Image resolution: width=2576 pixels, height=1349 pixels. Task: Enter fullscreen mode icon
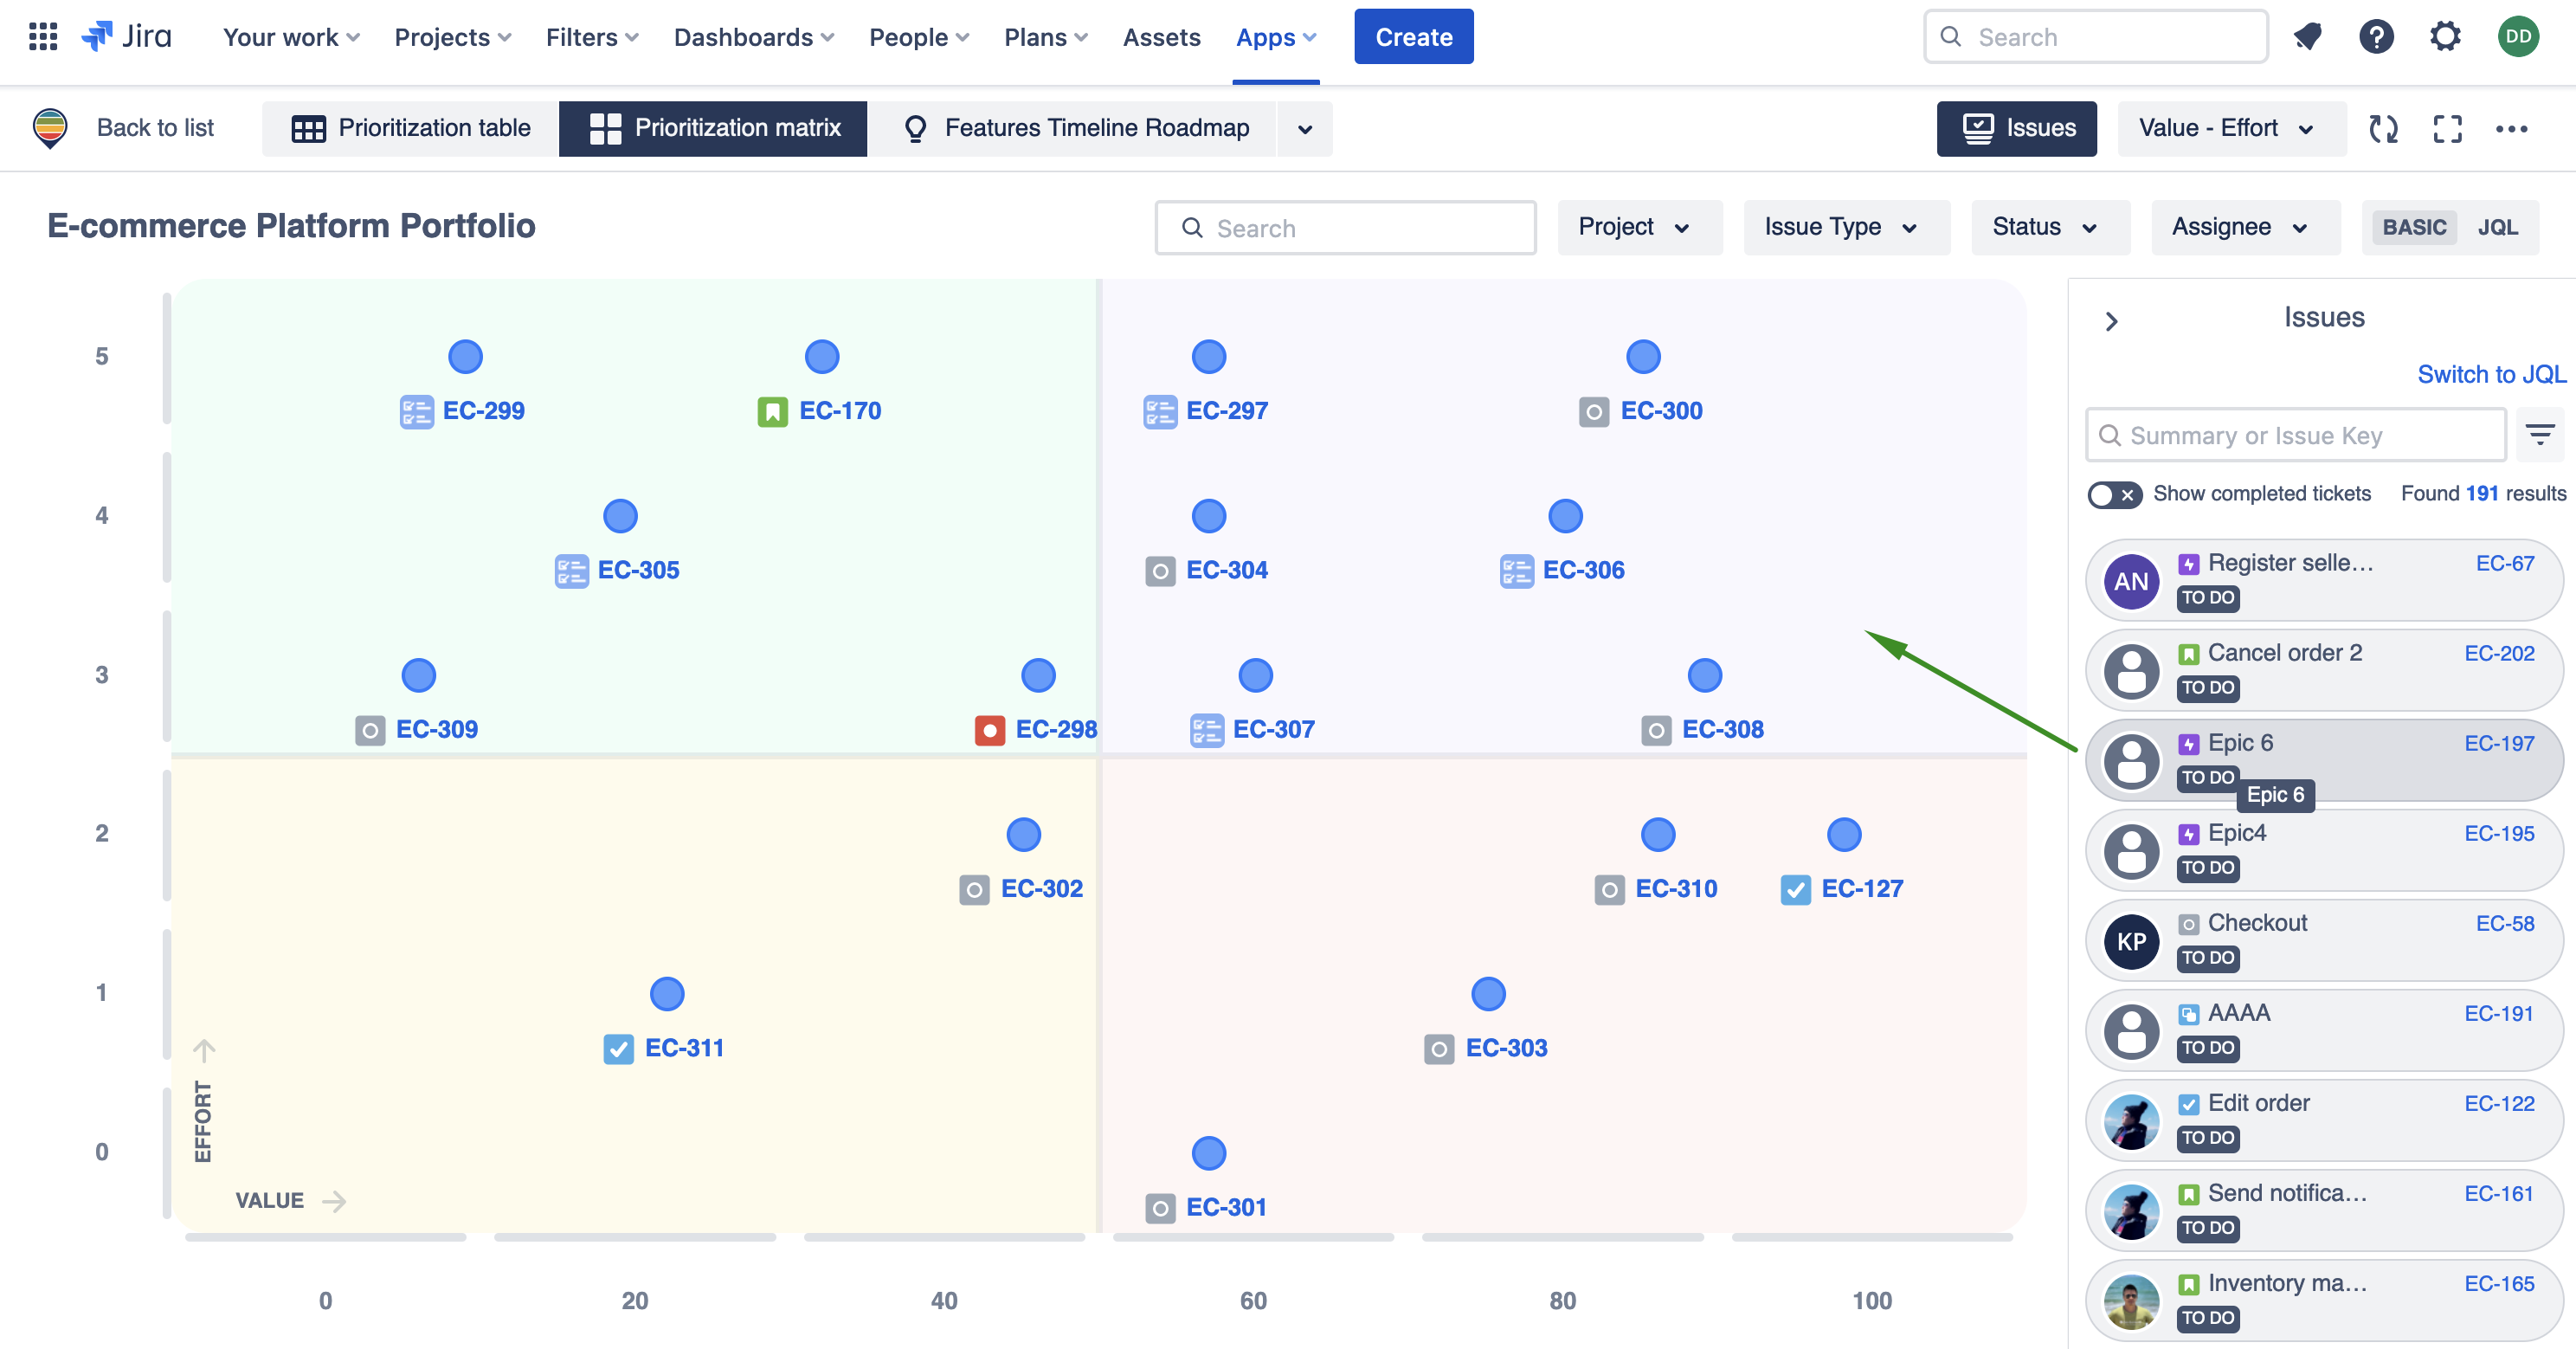point(2447,128)
